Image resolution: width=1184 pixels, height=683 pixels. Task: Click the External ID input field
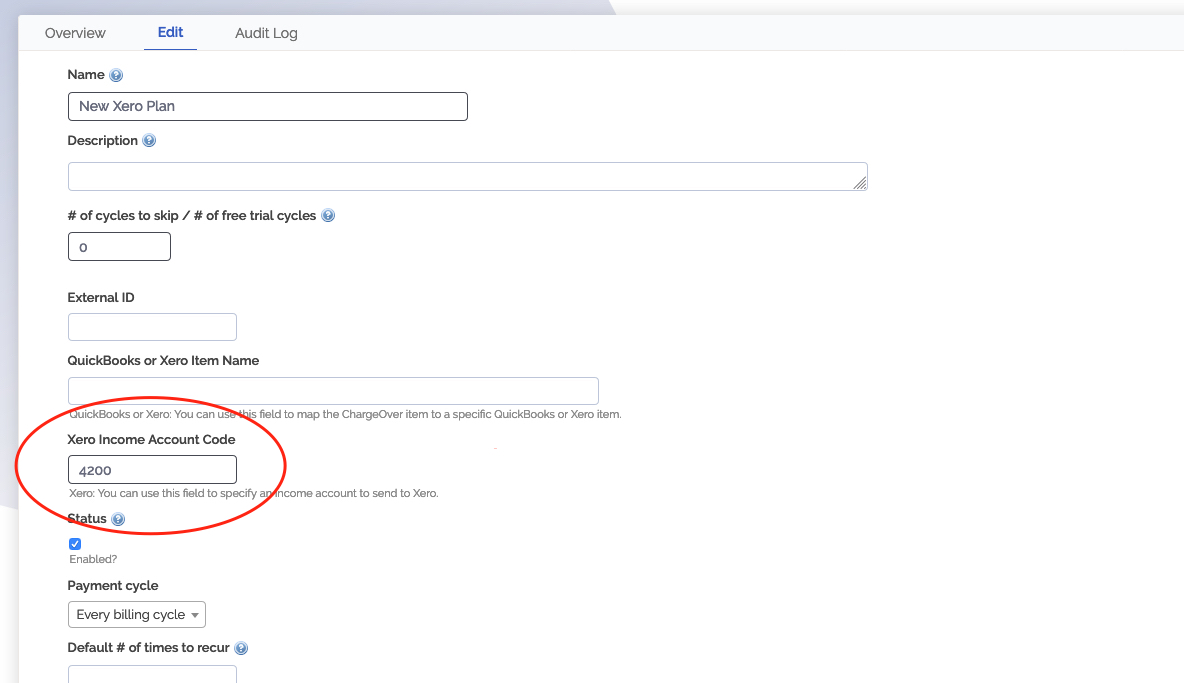152,328
